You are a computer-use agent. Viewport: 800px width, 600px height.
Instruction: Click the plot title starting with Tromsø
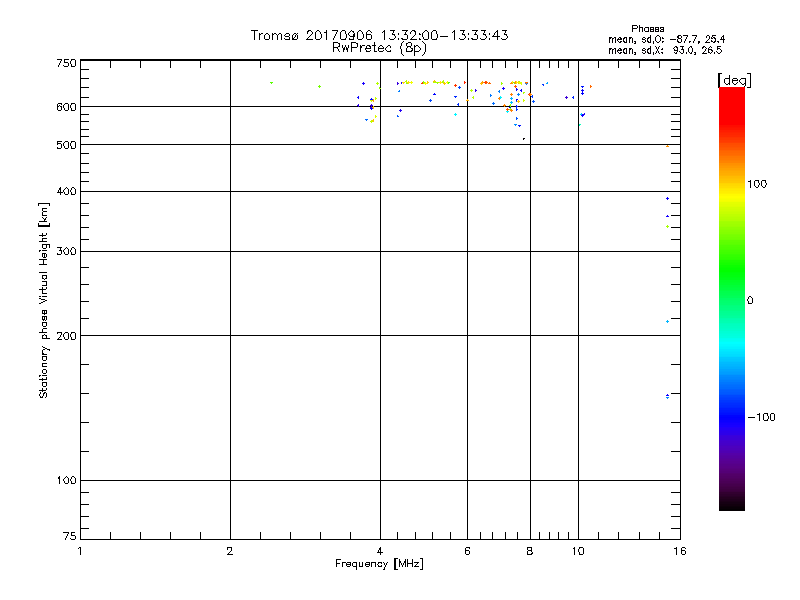tap(379, 35)
